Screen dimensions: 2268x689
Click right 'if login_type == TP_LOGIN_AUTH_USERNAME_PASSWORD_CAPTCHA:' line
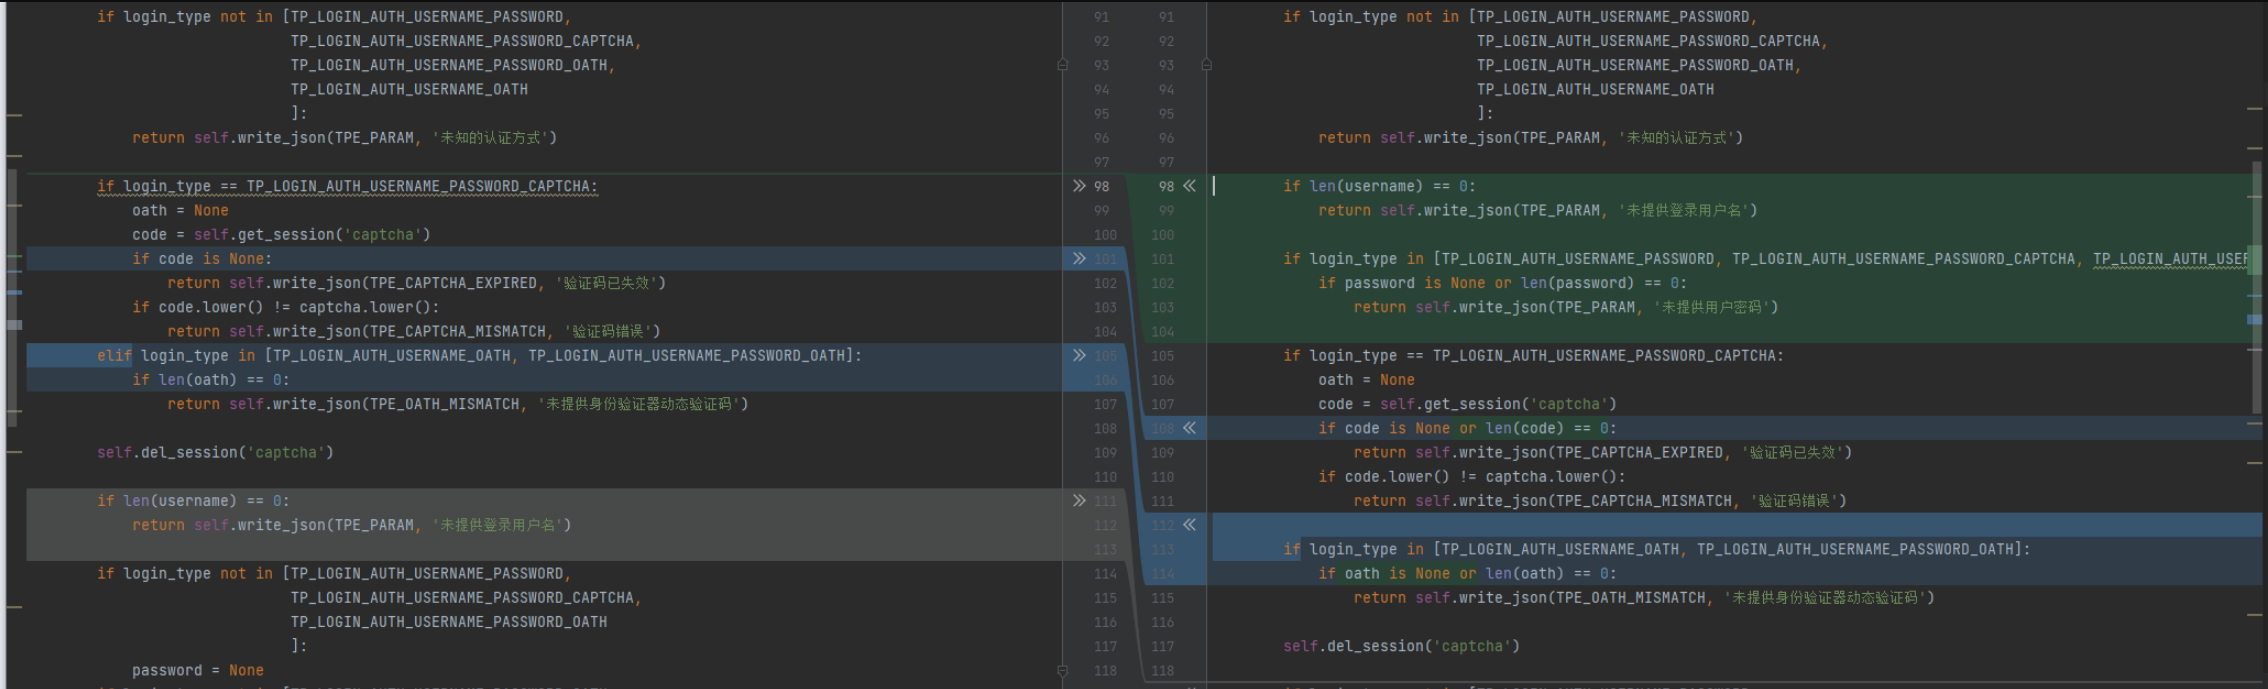[x=1533, y=356]
